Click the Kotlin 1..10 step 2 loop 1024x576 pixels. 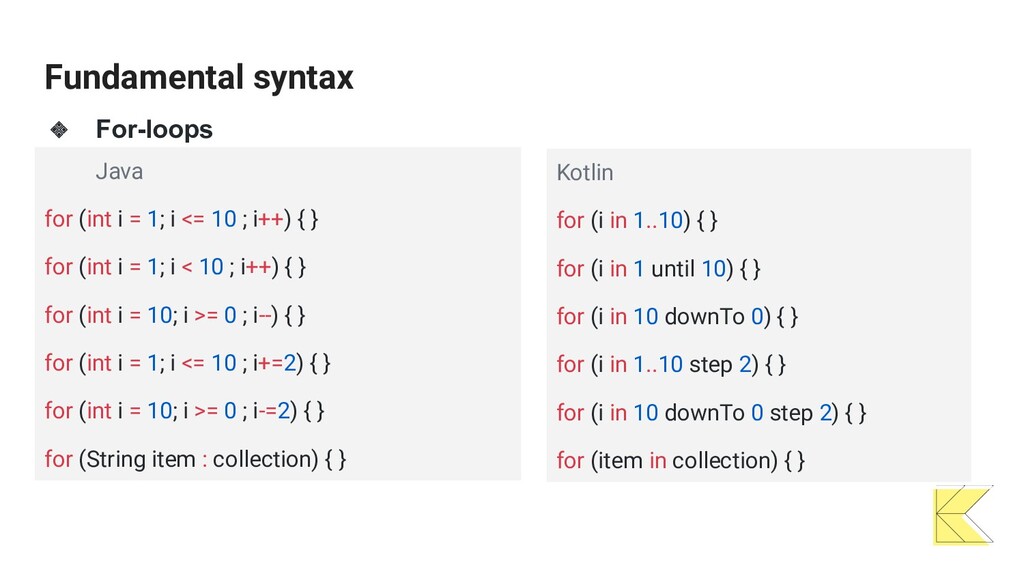pyautogui.click(x=671, y=364)
